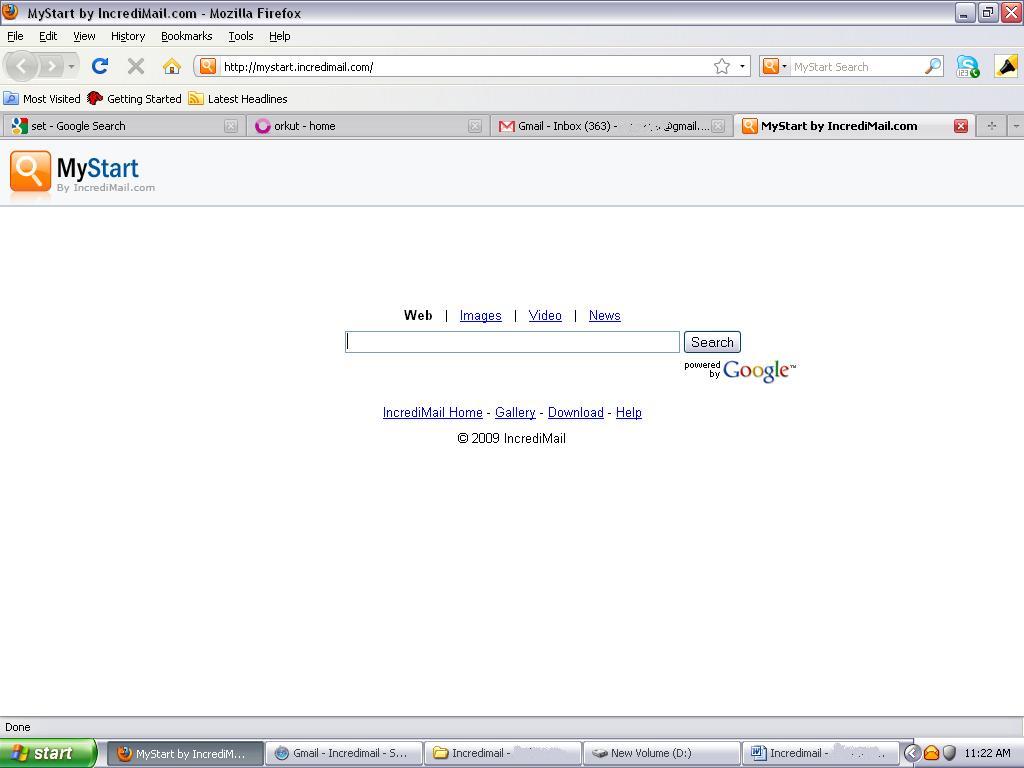The image size is (1024, 768).
Task: Open the Getting Started bookmark
Action: 135,99
